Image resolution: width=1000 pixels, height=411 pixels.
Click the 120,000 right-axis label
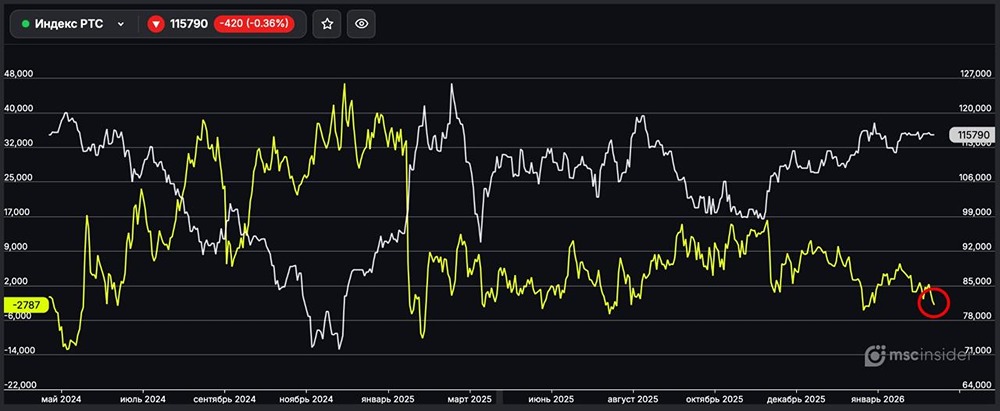tap(976, 109)
